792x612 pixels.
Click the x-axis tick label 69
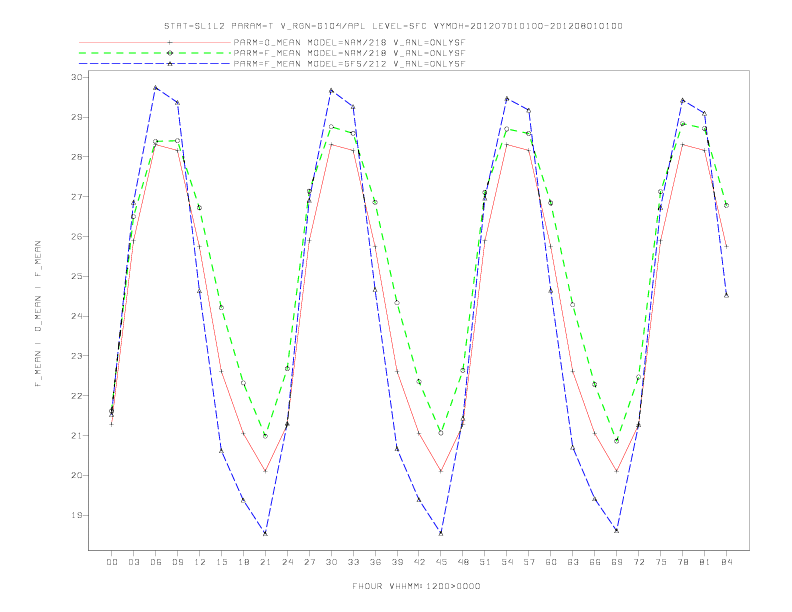coord(617,562)
